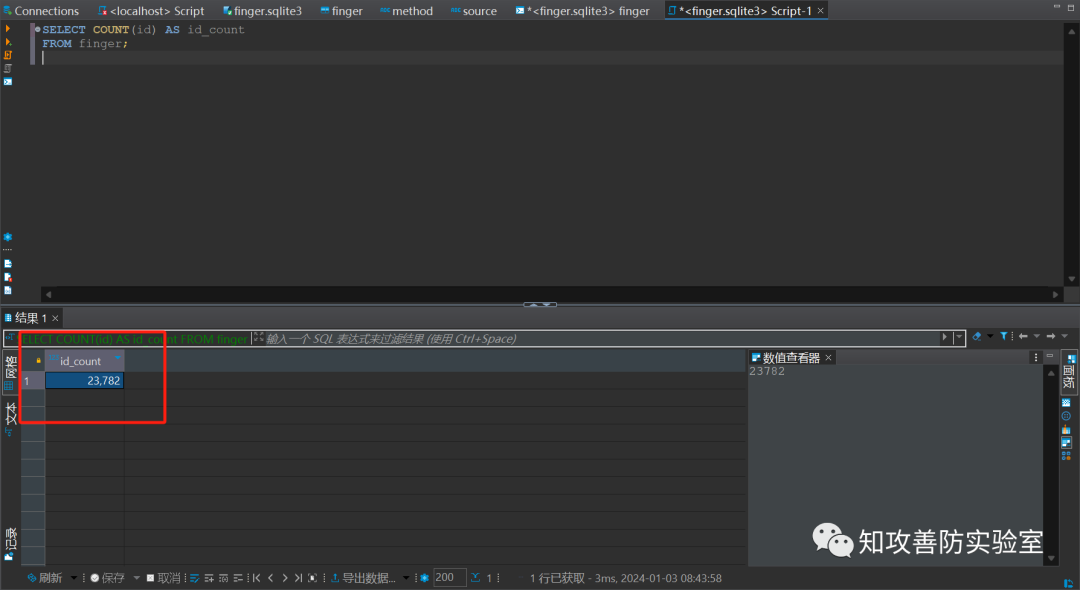
Task: Open custom filters with funnel icon
Action: point(1004,336)
